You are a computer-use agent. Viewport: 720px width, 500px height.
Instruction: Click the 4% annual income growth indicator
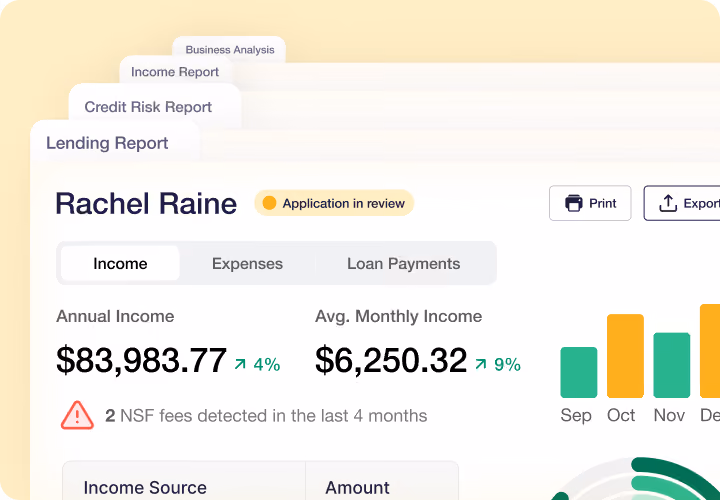(x=257, y=365)
